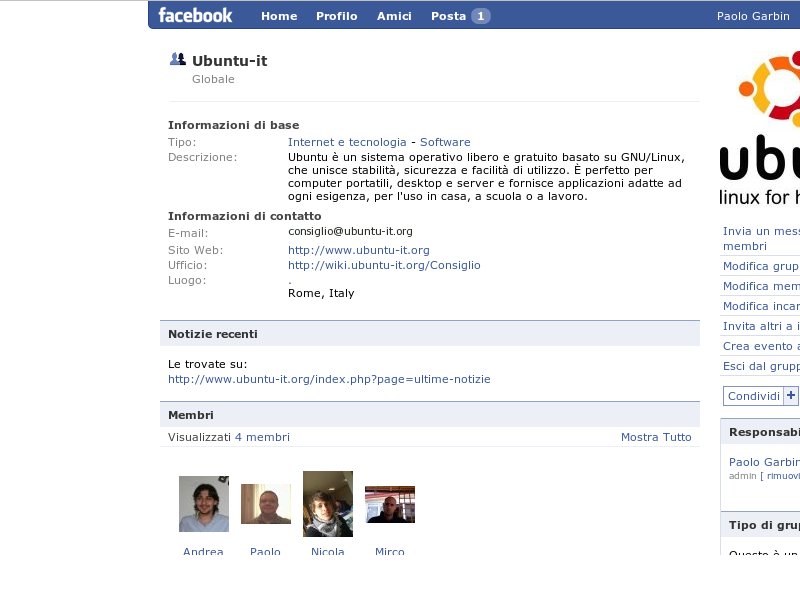Click Mostra Tutto in Membri section
The image size is (800, 600).
tap(656, 437)
